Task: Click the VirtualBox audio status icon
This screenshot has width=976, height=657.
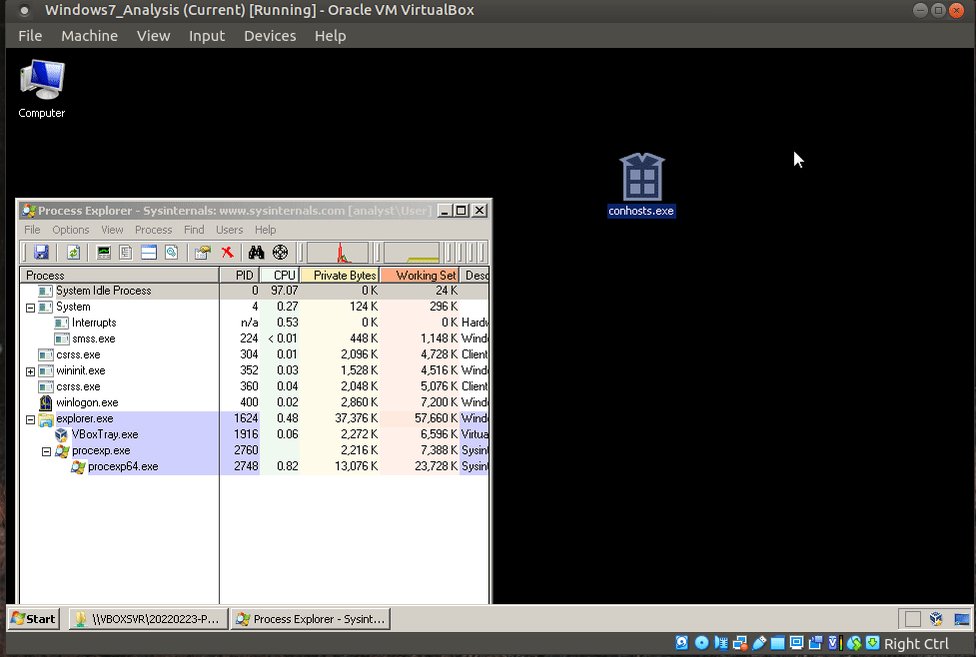Action: tap(721, 643)
